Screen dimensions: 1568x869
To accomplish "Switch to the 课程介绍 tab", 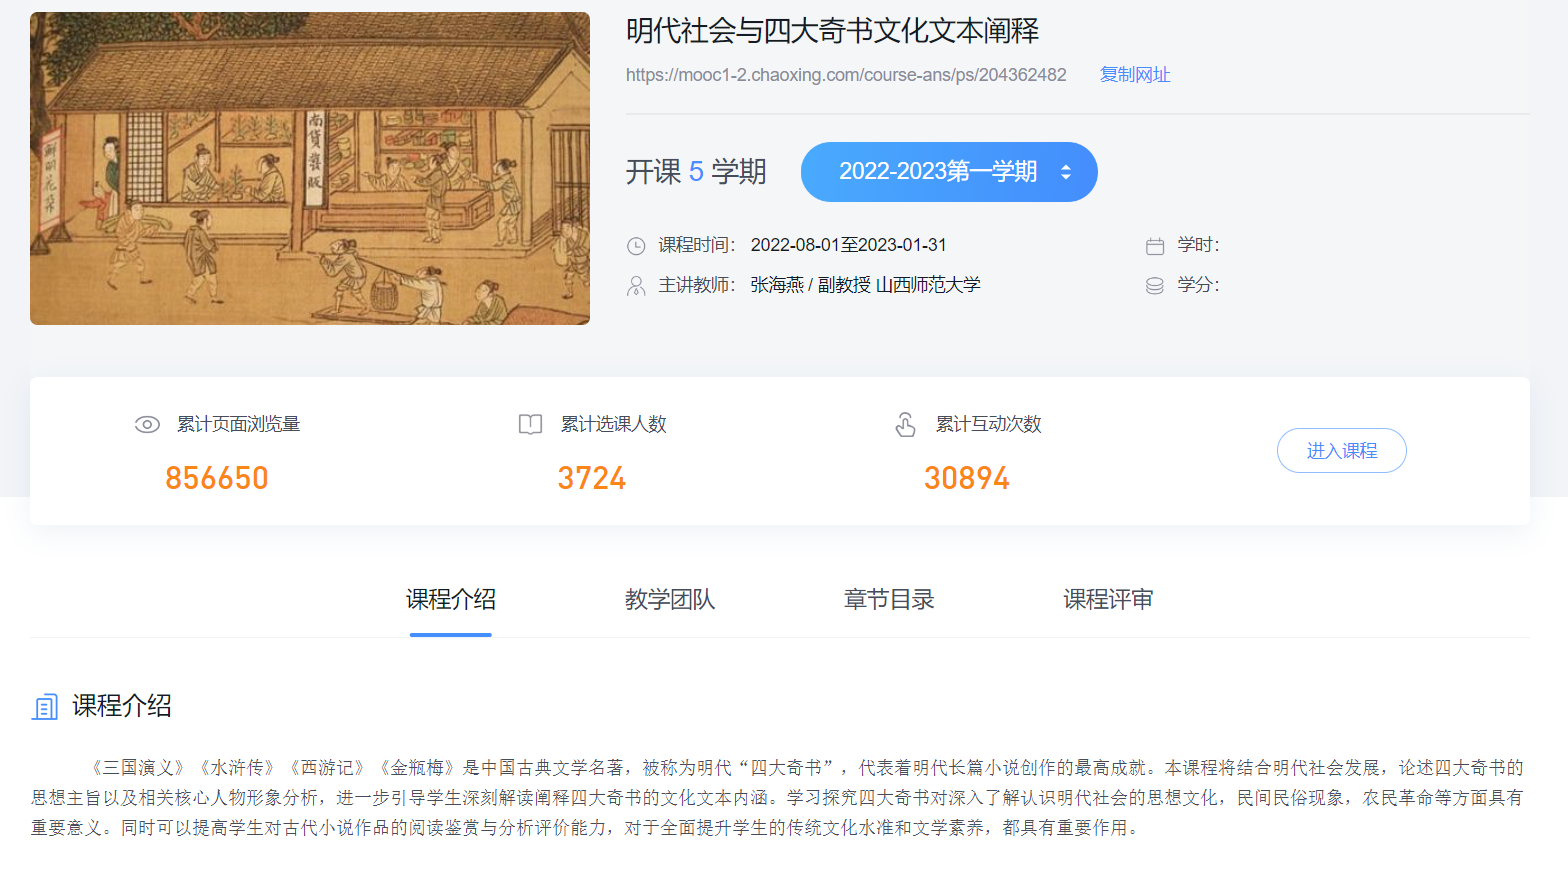I will pos(450,600).
